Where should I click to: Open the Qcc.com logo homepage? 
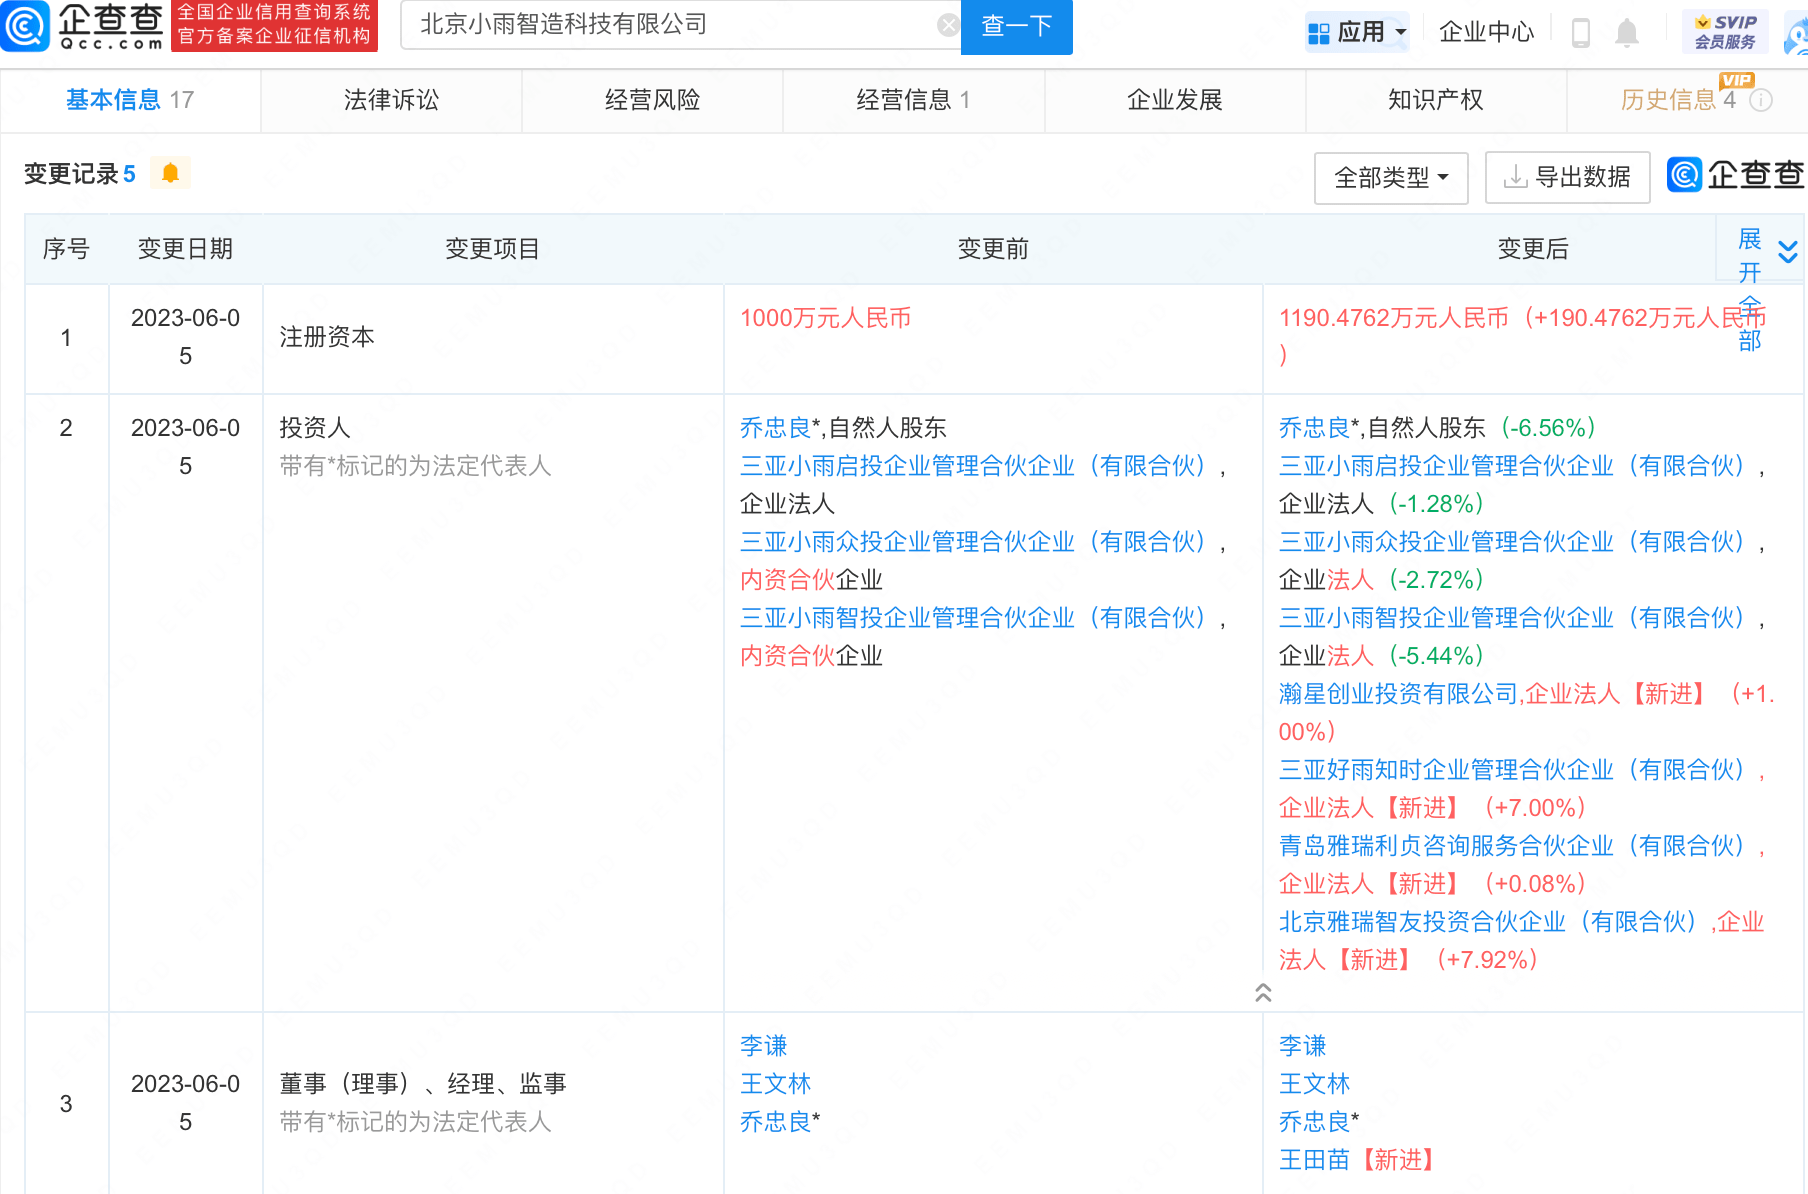(x=82, y=26)
